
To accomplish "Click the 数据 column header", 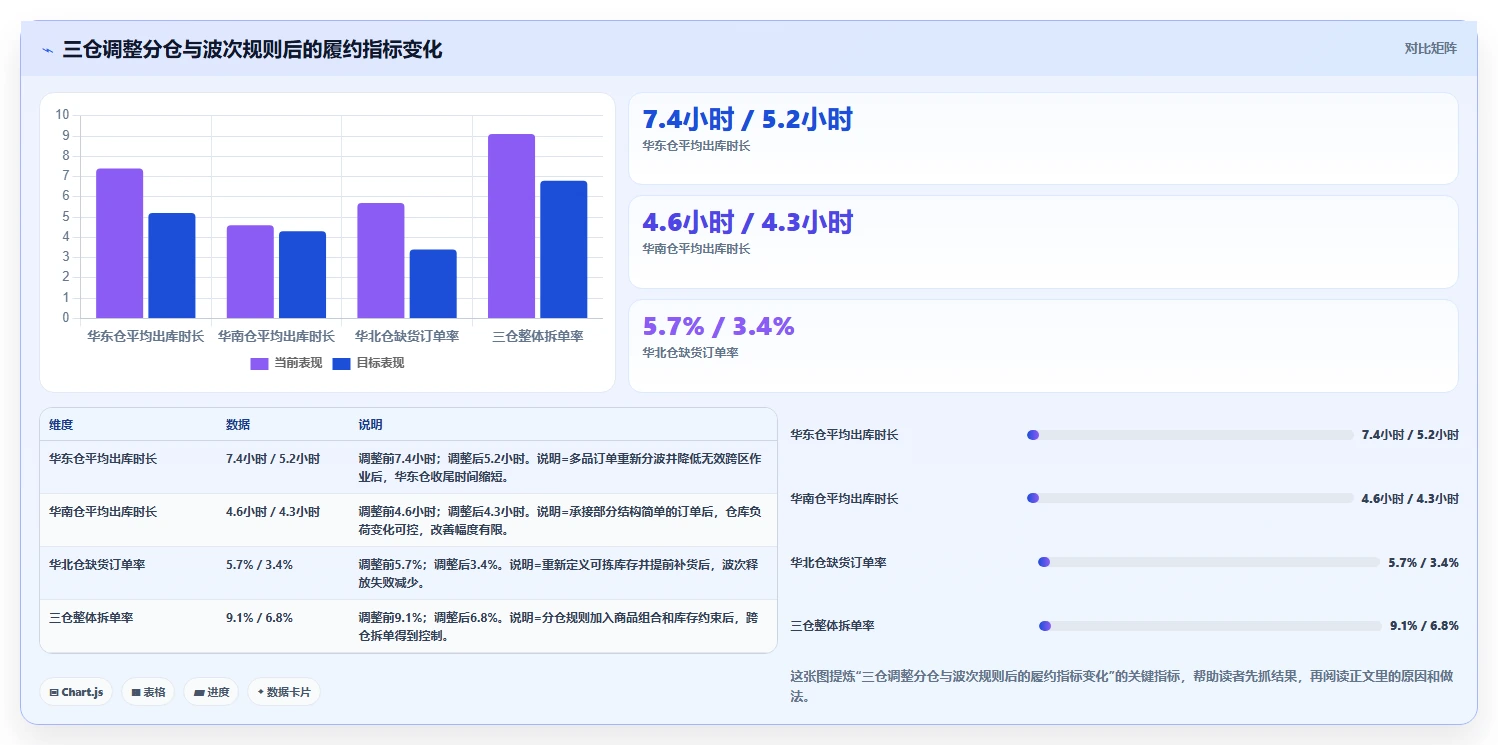I will click(x=238, y=425).
